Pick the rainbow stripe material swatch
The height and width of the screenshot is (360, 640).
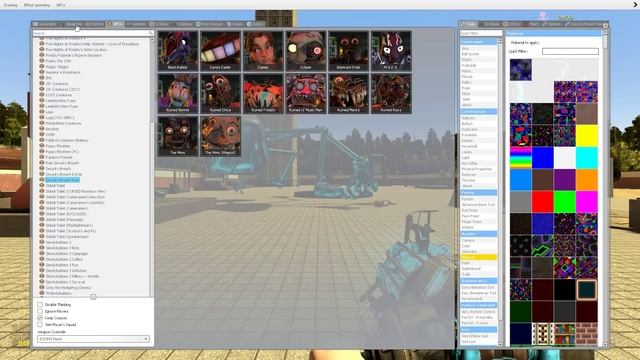click(x=520, y=158)
